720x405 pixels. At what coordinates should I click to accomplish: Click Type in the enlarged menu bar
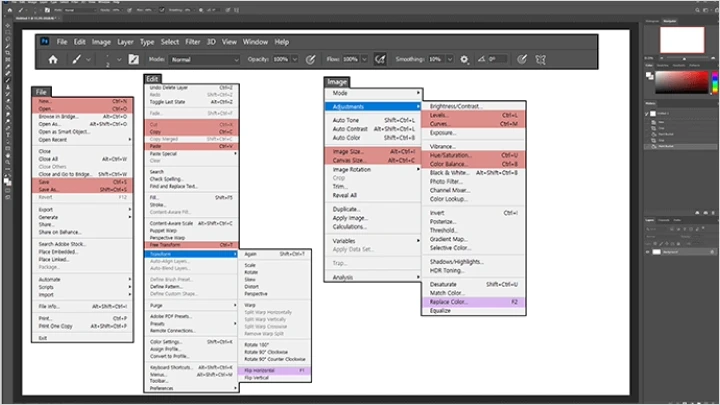coord(147,42)
